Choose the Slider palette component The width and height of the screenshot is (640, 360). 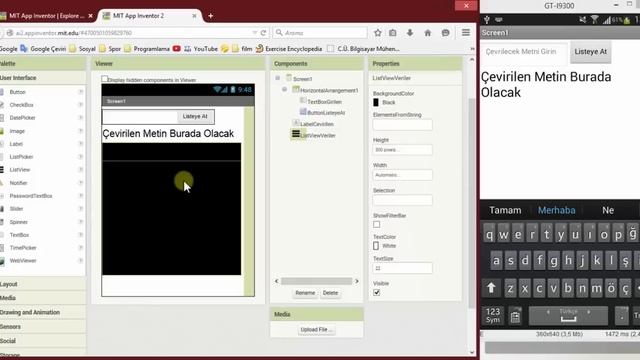pos(16,209)
